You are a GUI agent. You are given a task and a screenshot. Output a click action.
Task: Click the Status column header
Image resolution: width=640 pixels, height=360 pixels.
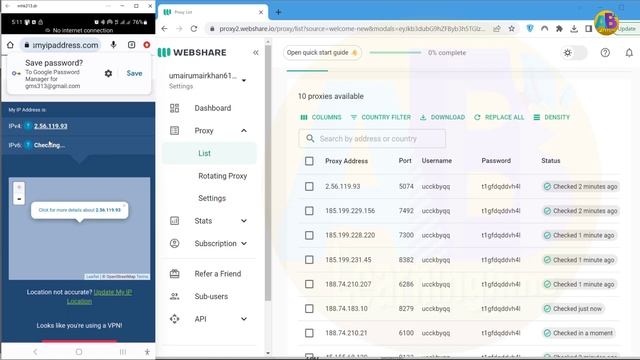point(551,161)
